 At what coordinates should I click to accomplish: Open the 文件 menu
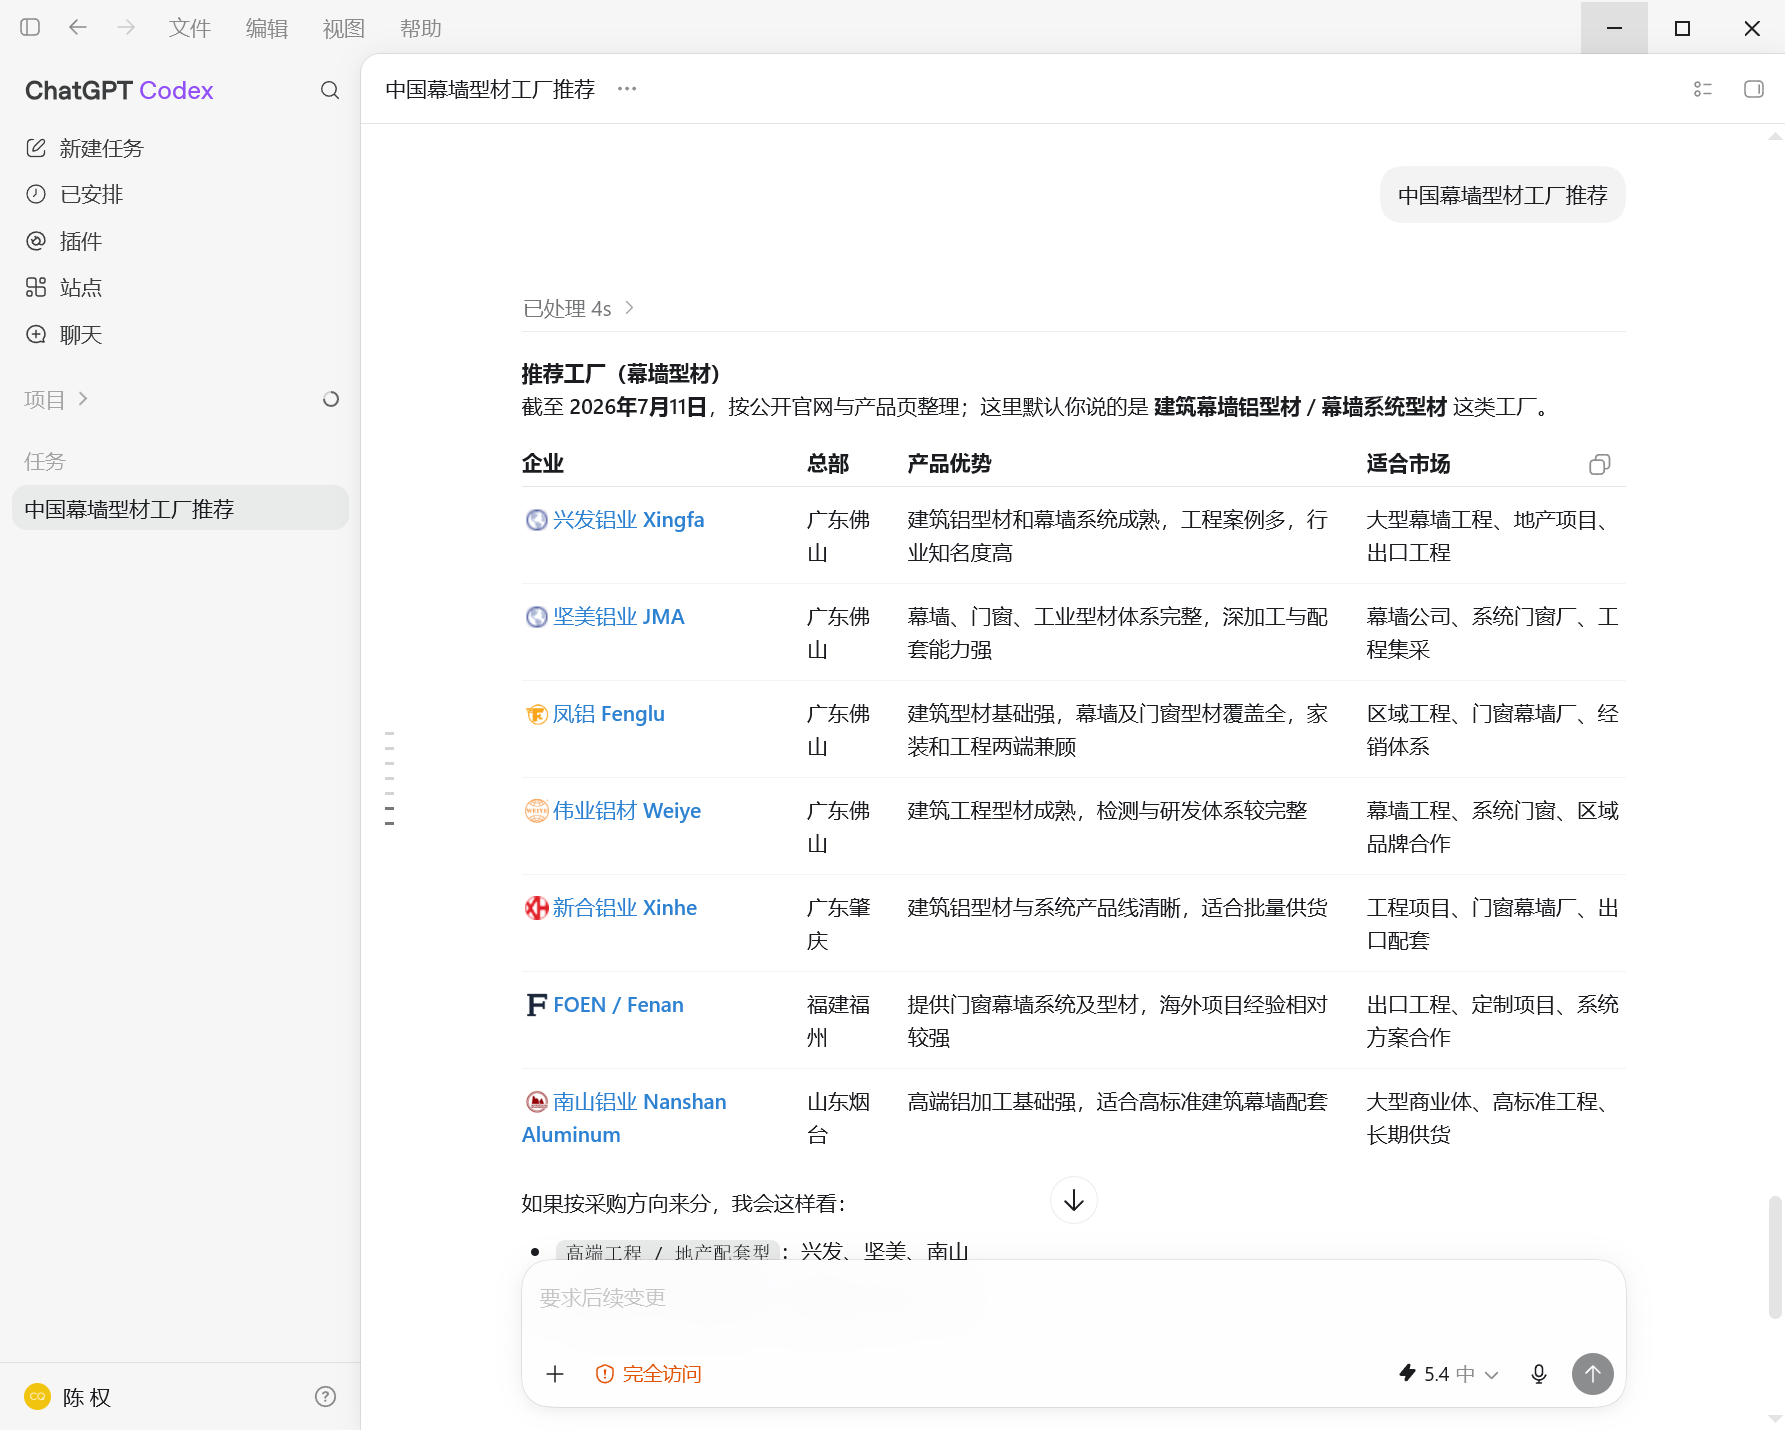(x=190, y=29)
